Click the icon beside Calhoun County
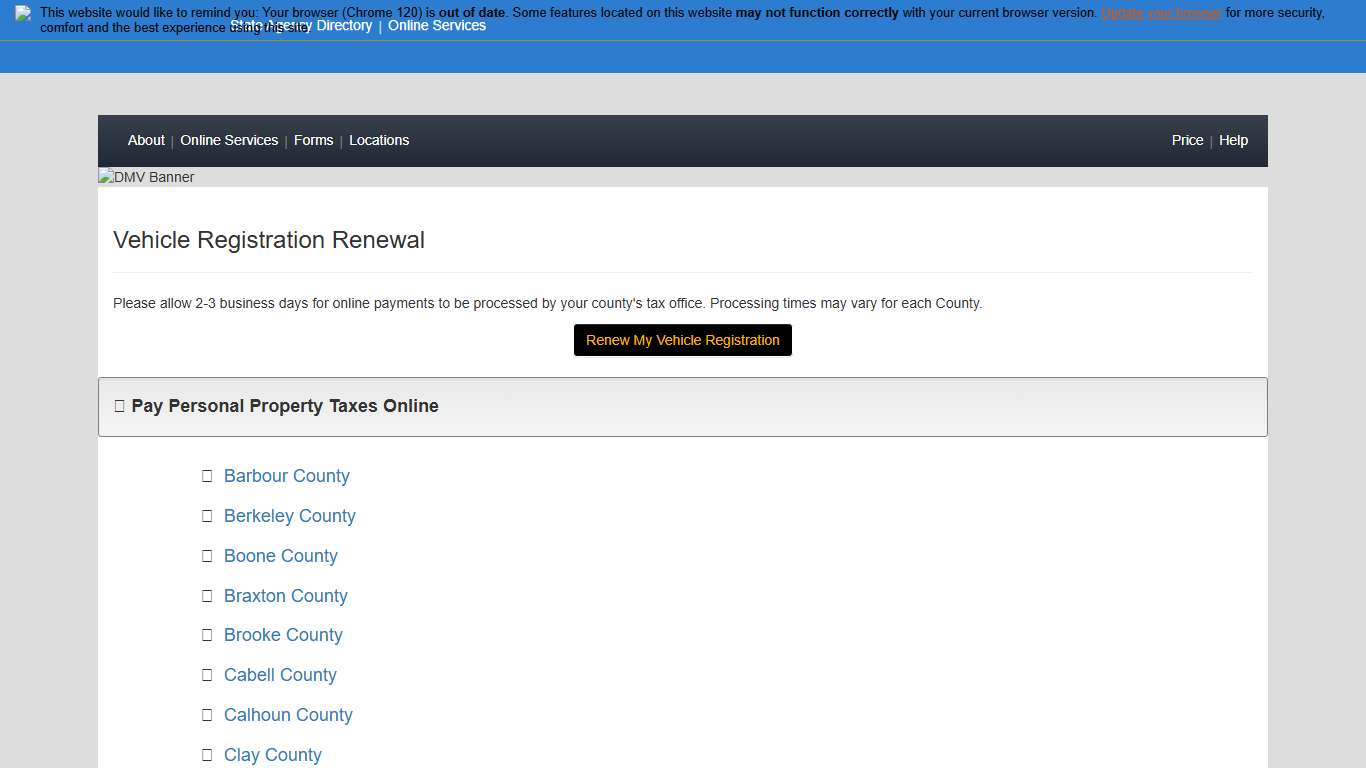 [207, 715]
